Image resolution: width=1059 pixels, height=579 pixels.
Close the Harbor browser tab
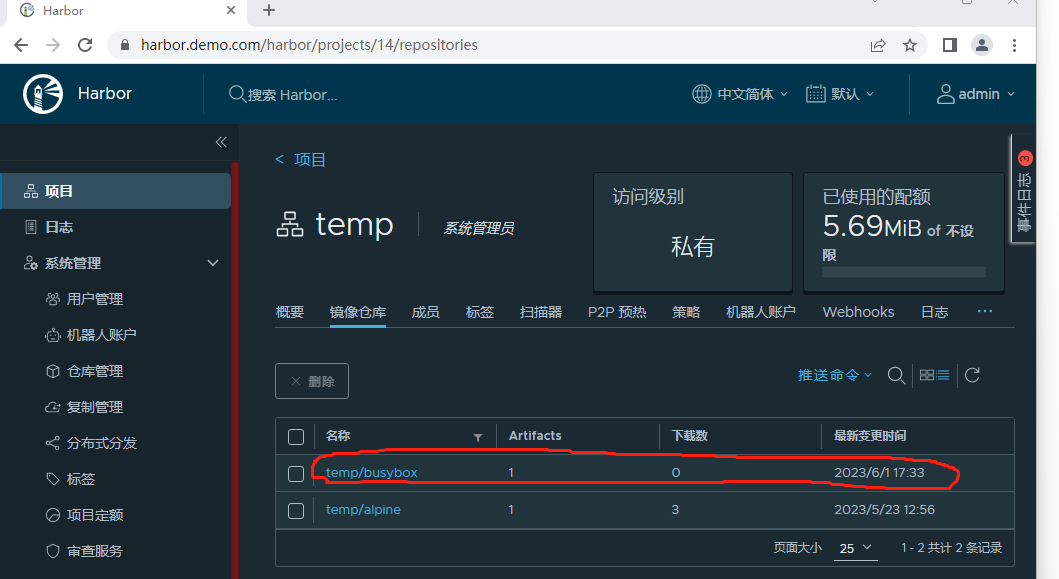[x=231, y=10]
